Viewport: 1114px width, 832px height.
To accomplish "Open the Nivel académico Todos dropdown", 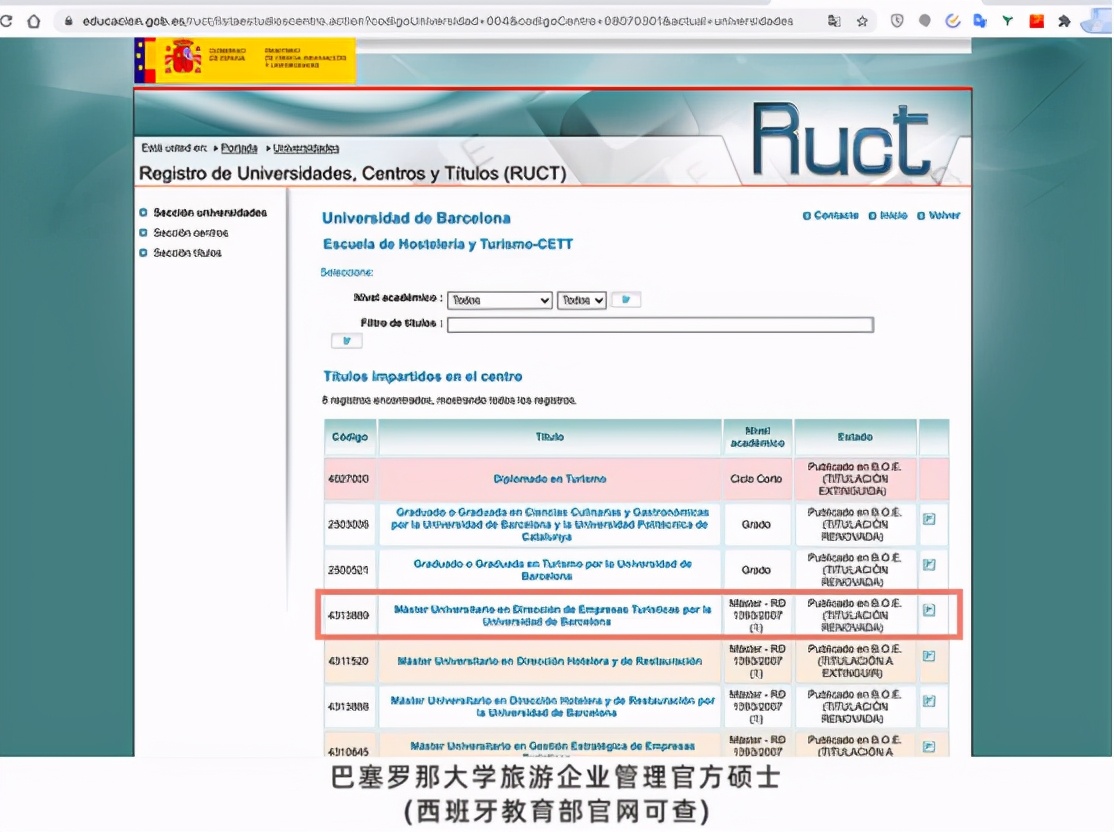I will (499, 301).
